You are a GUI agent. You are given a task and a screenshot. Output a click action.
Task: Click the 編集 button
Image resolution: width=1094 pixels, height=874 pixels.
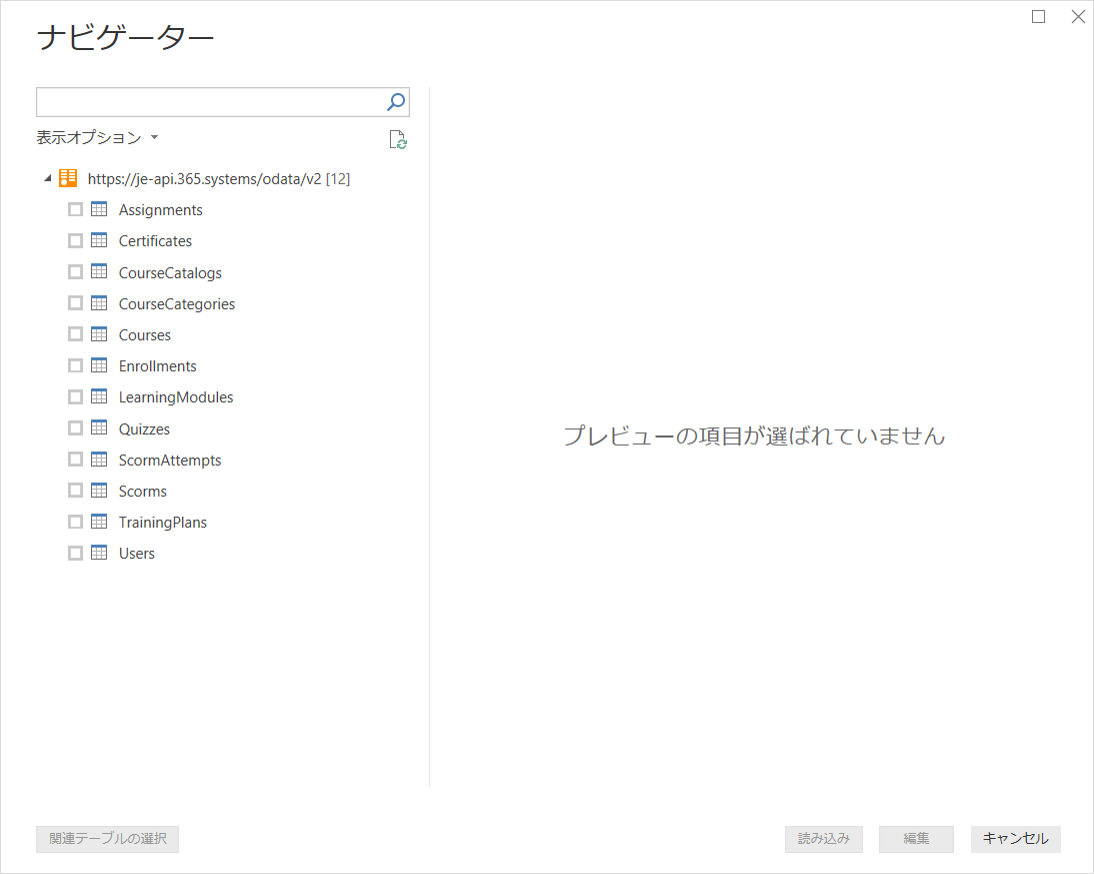[x=916, y=839]
